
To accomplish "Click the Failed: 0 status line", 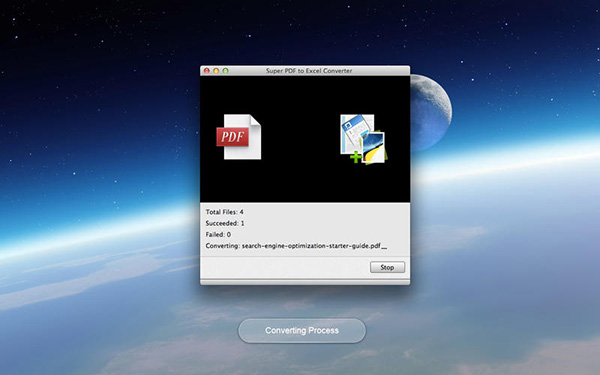I will [218, 234].
